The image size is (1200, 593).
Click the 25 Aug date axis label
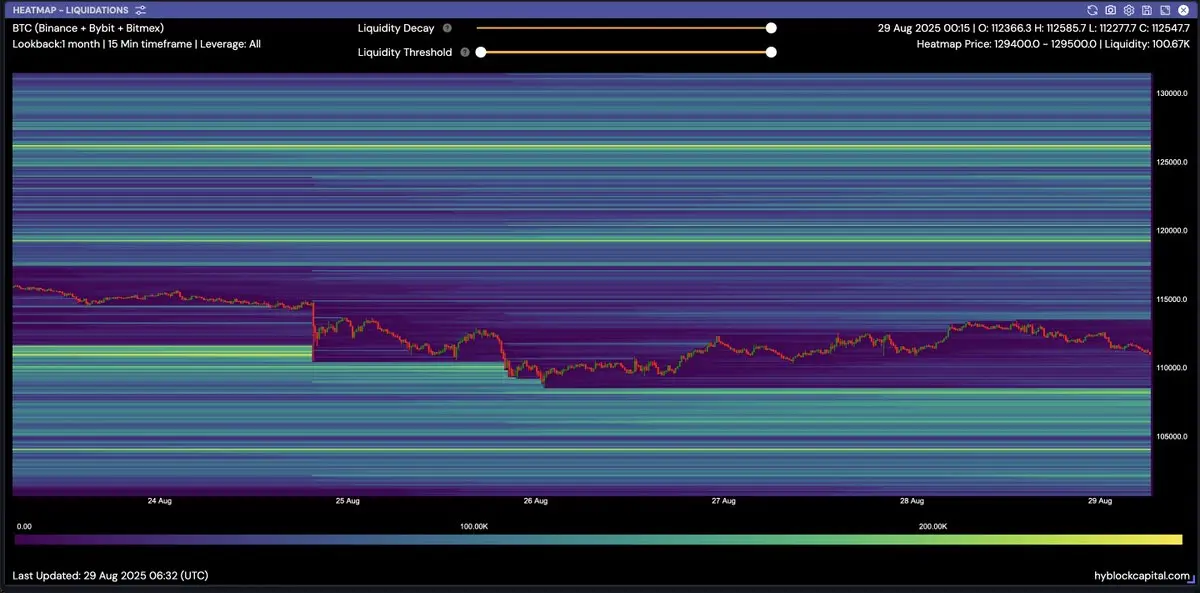(347, 501)
